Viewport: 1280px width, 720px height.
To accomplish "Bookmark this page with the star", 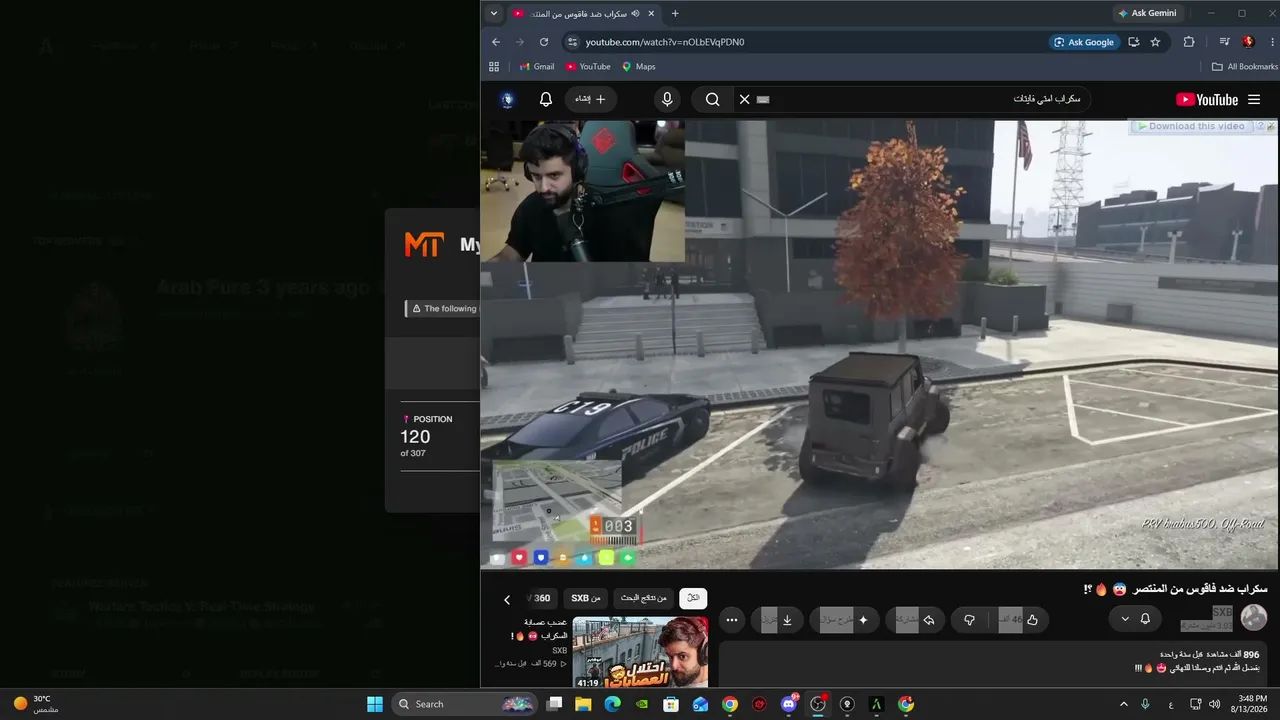I will [1156, 42].
